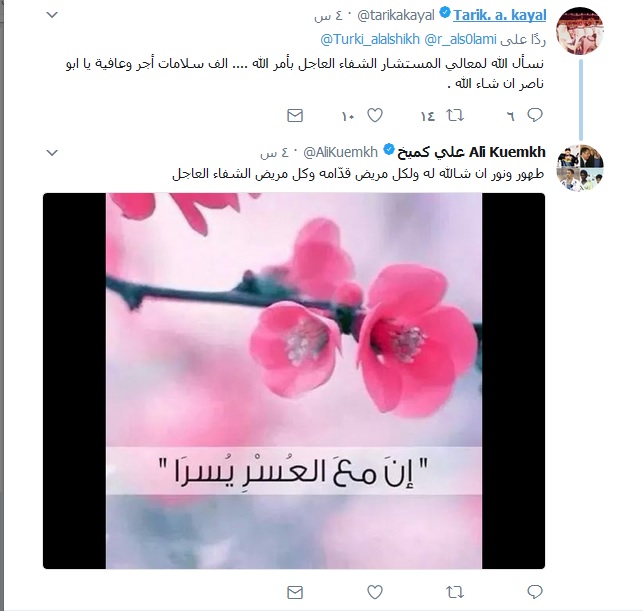Viewport: 643px width, 611px height.
Task: Open the @Turki_alalshikh mention link
Action: [x=370, y=39]
